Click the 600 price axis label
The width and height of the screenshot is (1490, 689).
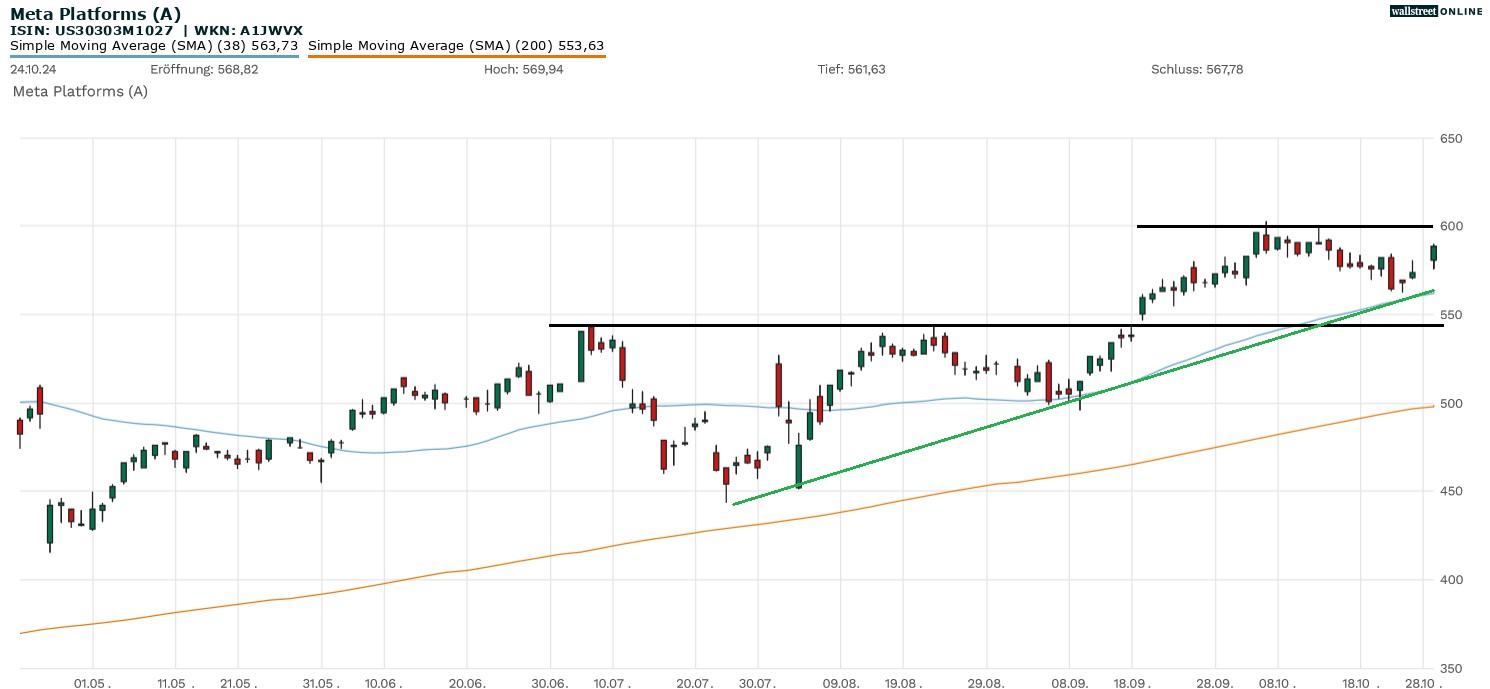tap(1450, 226)
